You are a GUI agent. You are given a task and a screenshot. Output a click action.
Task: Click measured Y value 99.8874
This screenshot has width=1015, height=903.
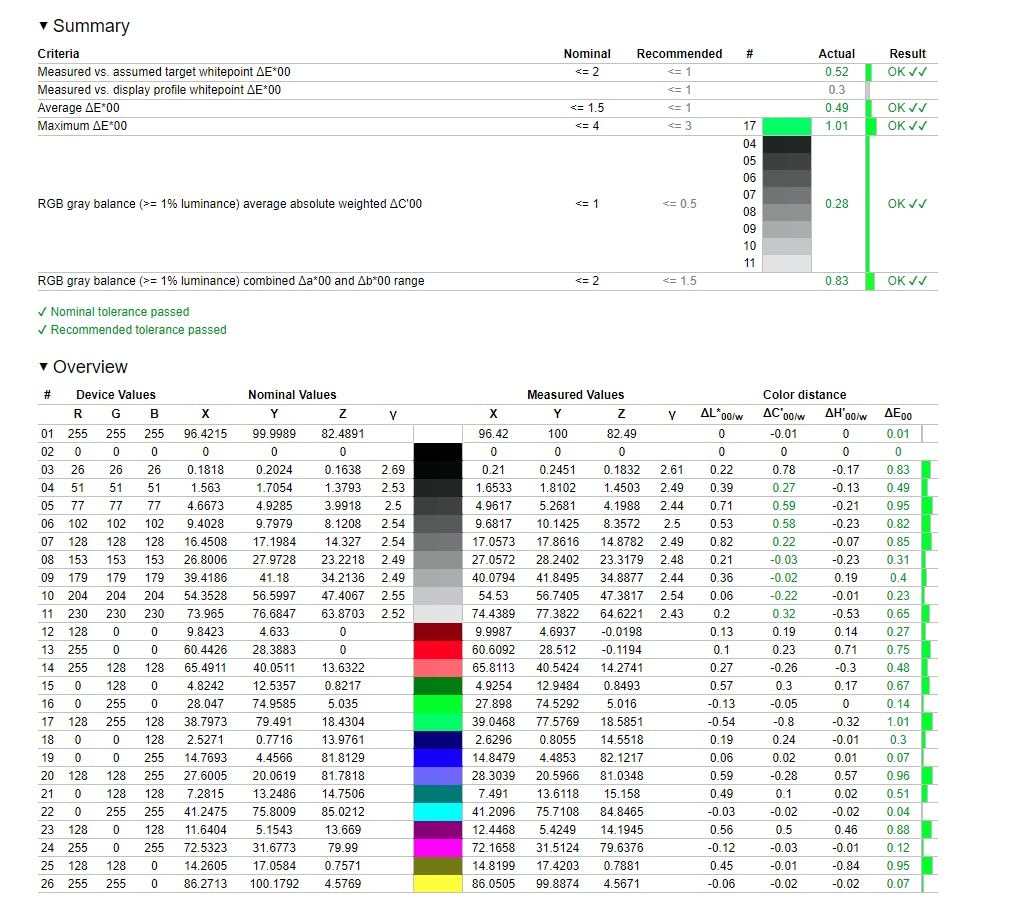click(557, 884)
